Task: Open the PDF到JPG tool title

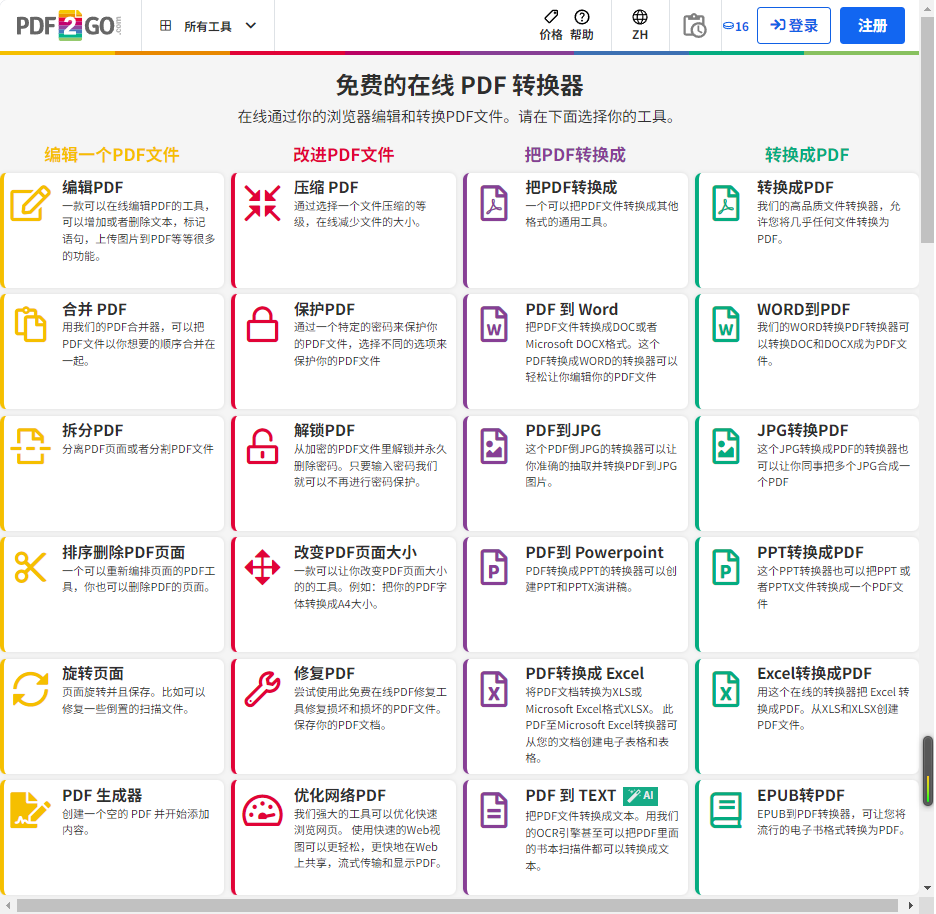Action: pos(563,430)
